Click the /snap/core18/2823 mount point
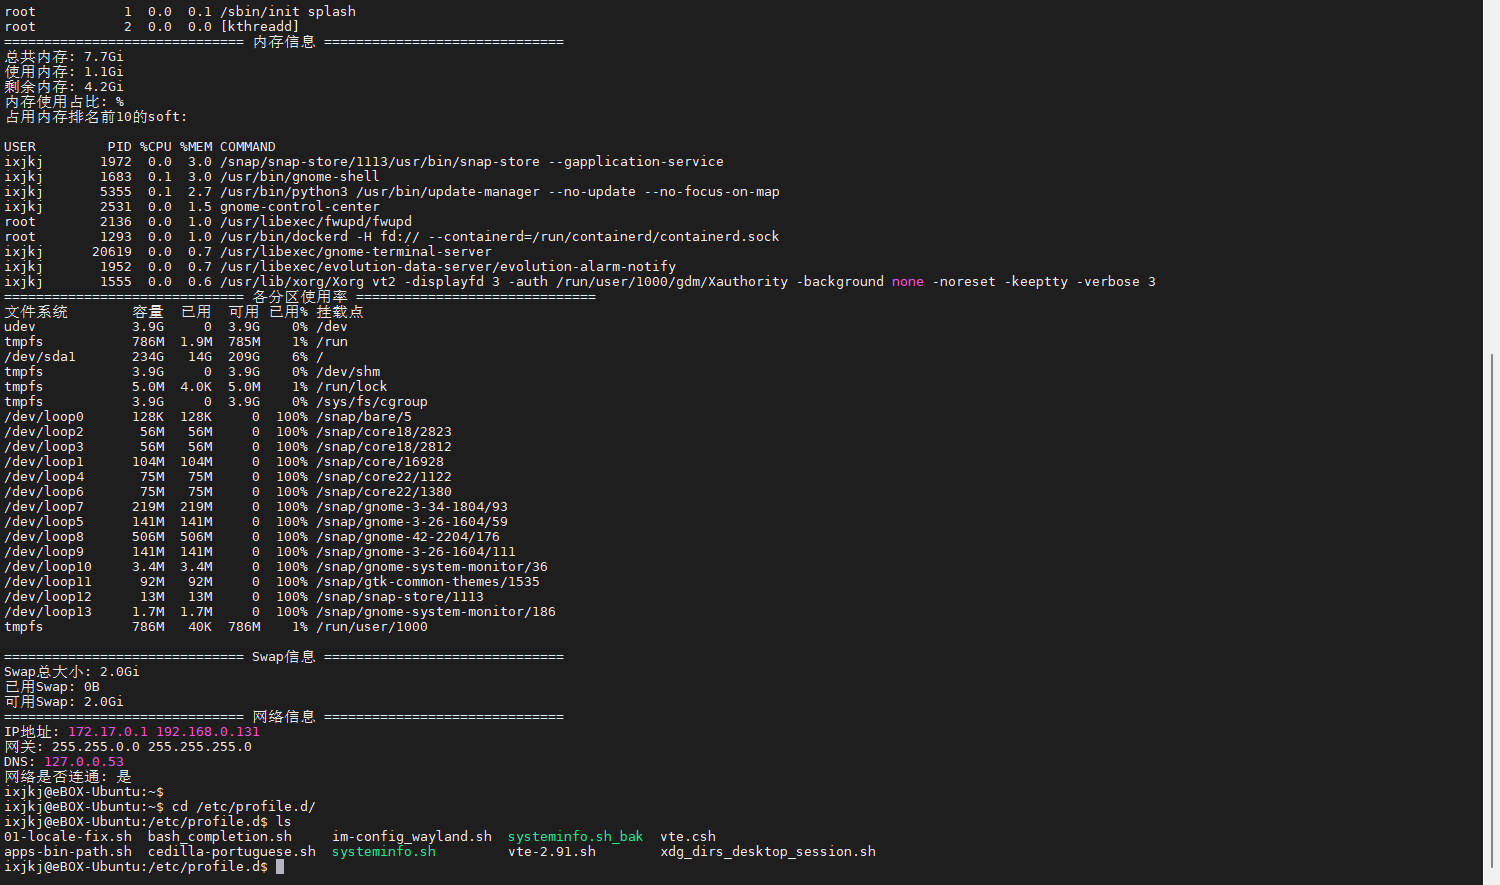 point(383,432)
